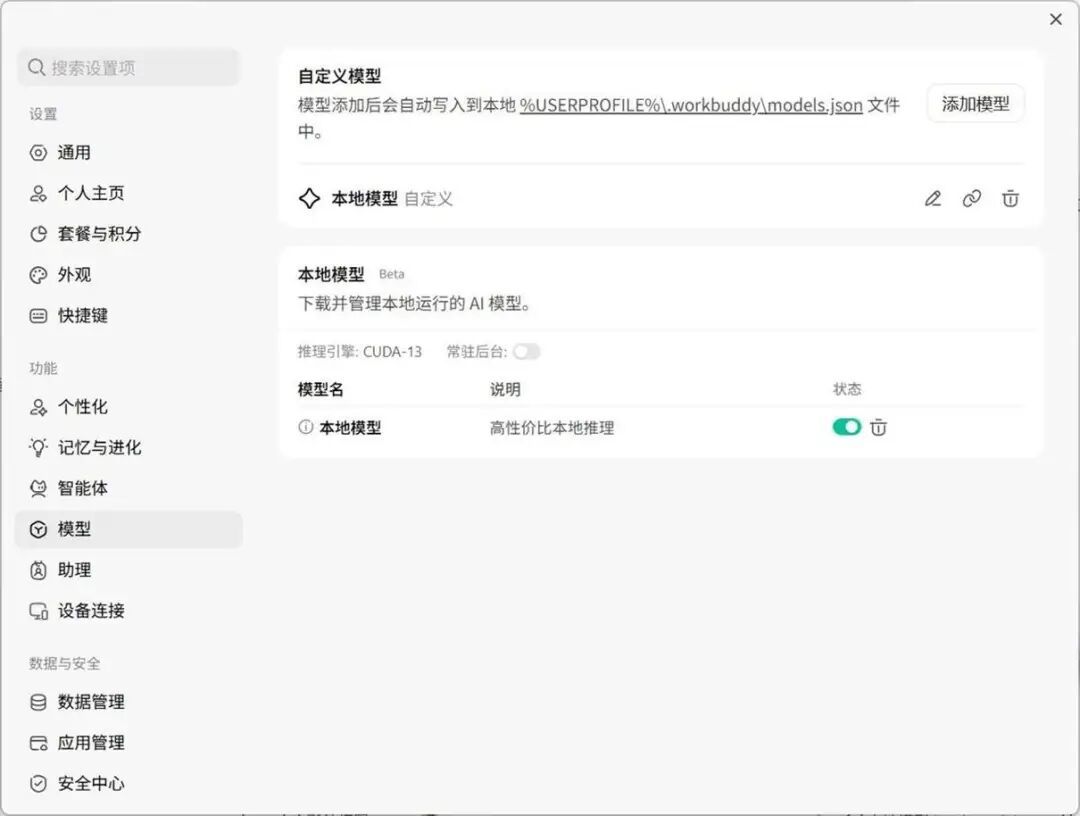This screenshot has width=1080, height=816.
Task: Disable the 本地模型 status toggle
Action: [847, 427]
